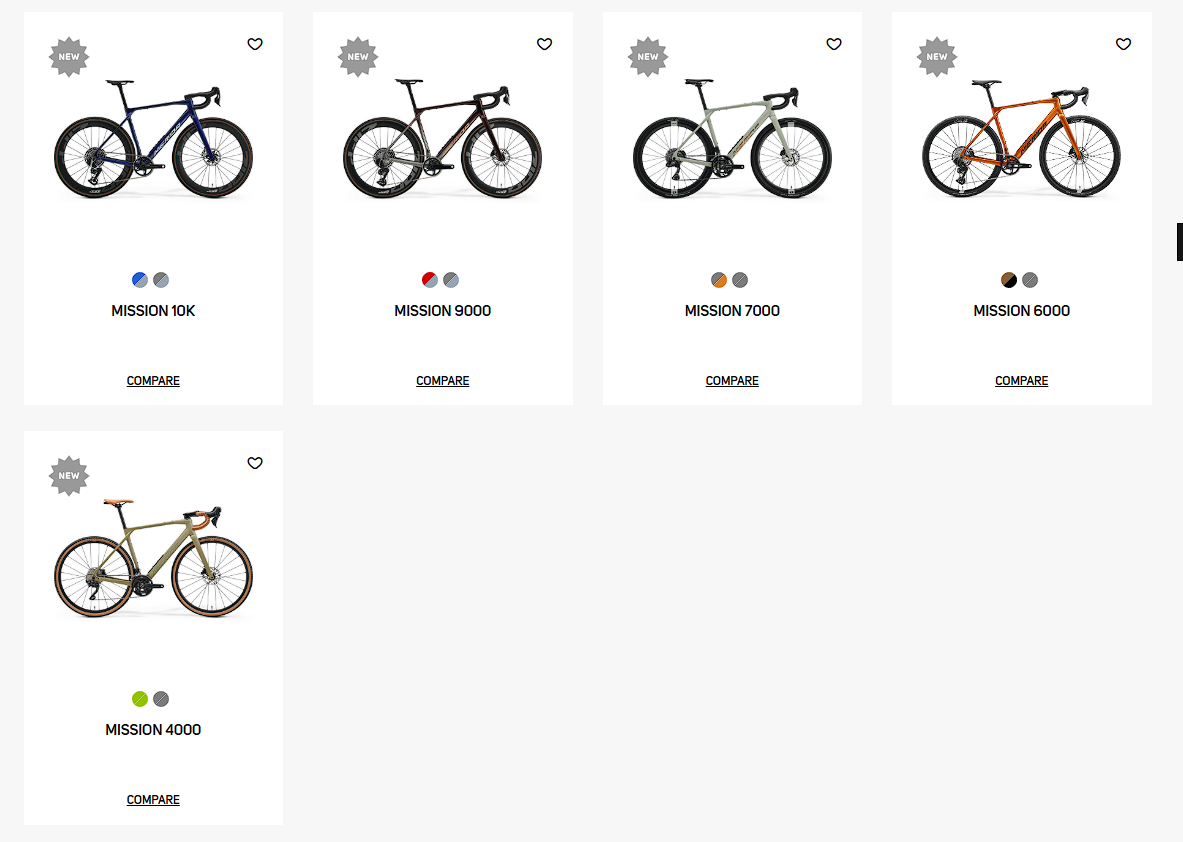This screenshot has height=842, width=1183.
Task: Open the Mission 4000 bike photo
Action: pyautogui.click(x=153, y=560)
